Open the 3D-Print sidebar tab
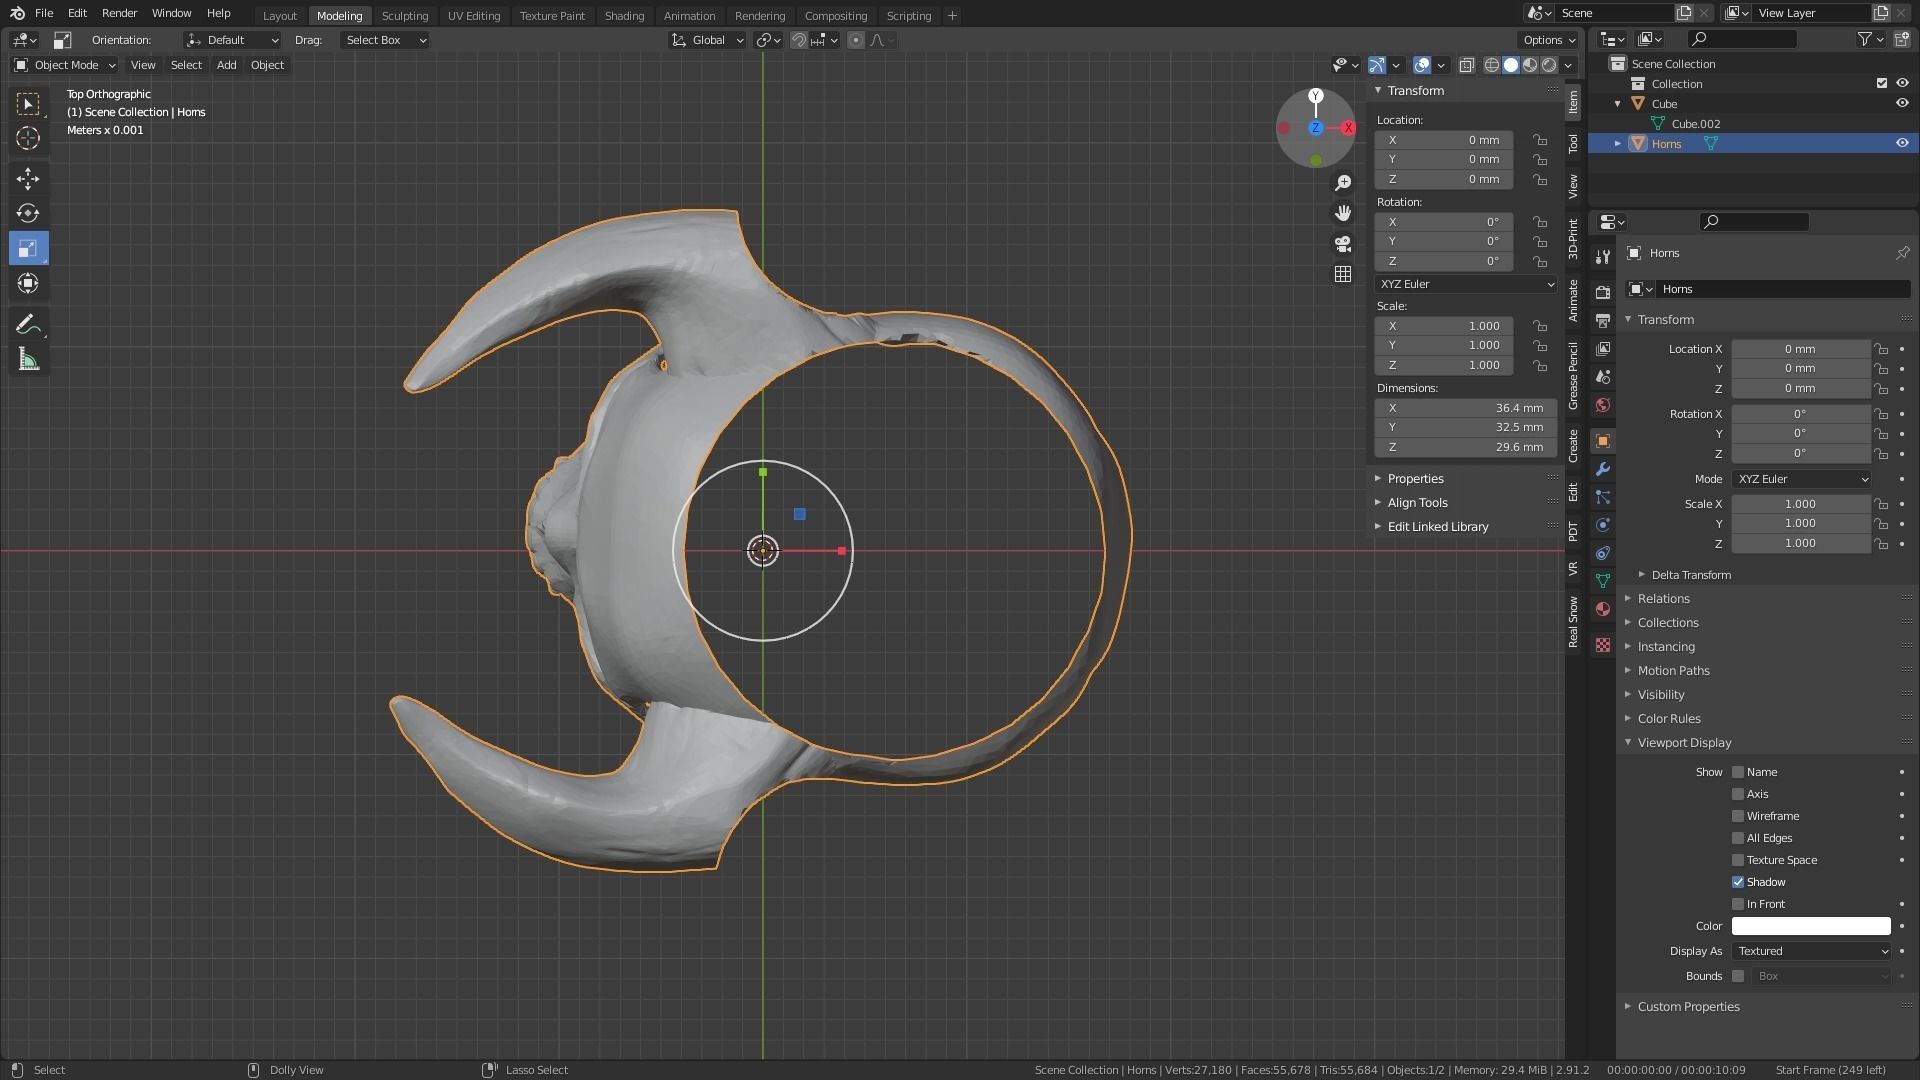 coord(1573,239)
